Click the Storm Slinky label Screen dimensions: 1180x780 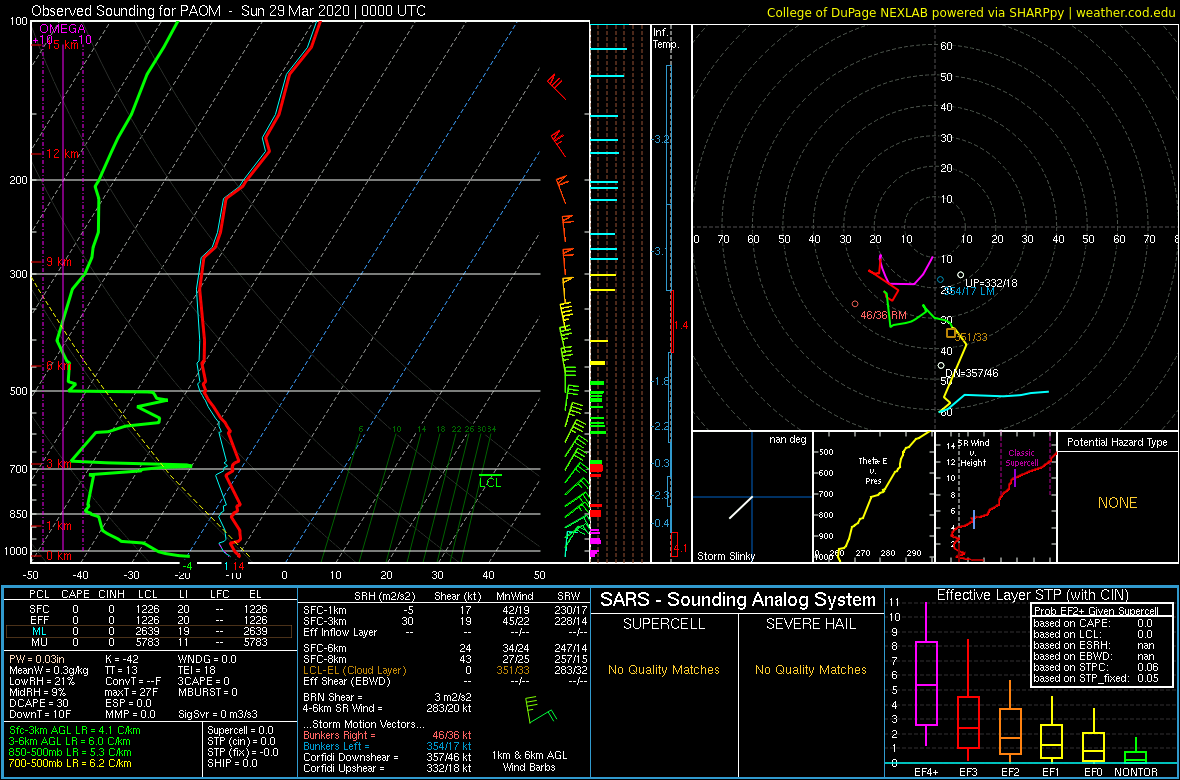(725, 557)
